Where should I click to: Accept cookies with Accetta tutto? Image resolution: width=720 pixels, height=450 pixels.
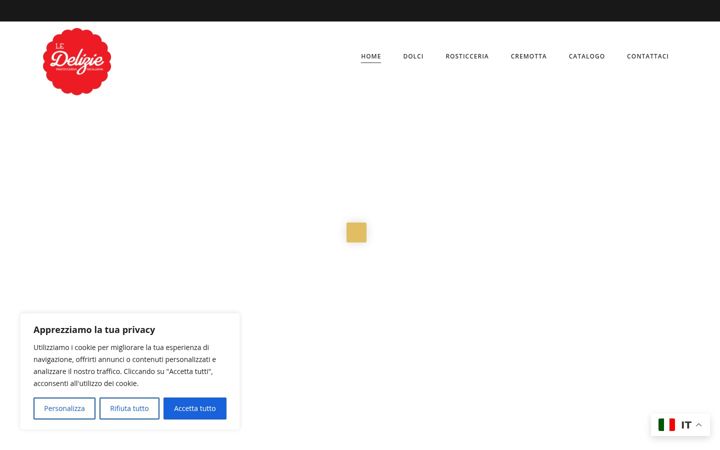195,408
